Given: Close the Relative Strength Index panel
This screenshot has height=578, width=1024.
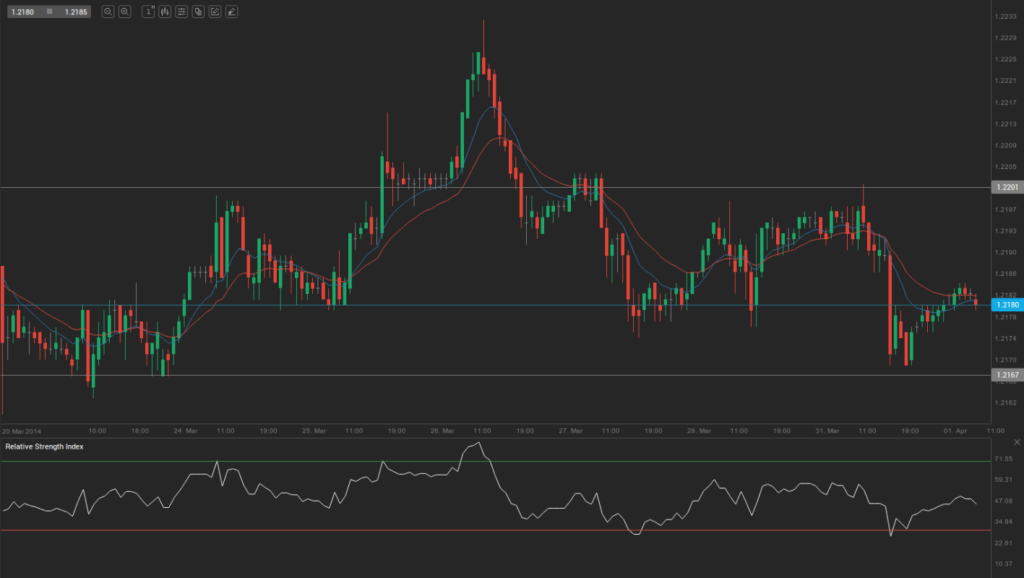Looking at the screenshot, I should pos(1016,440).
